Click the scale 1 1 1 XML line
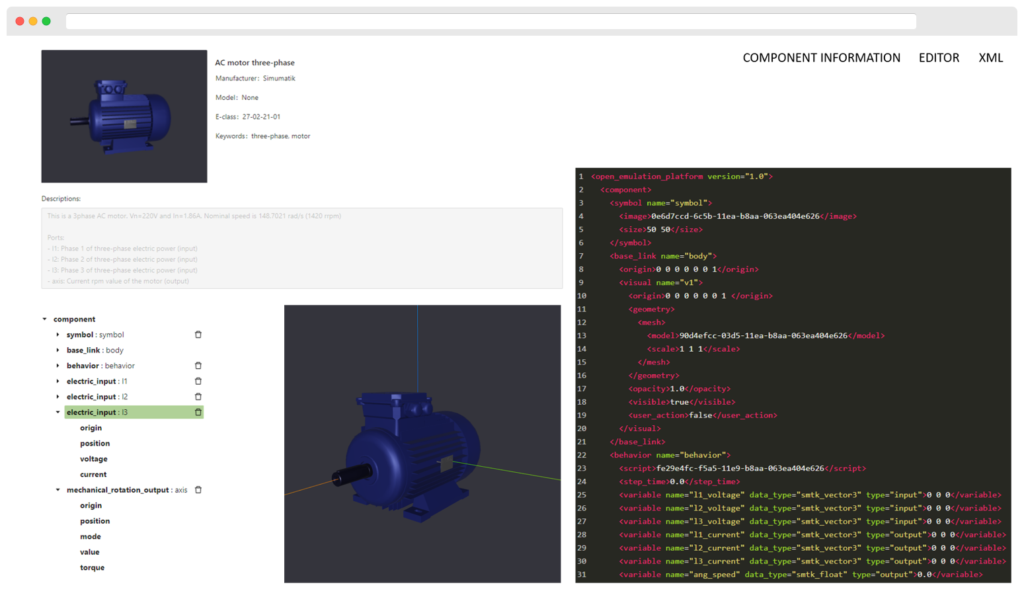This screenshot has height=607, width=1024. pos(694,349)
